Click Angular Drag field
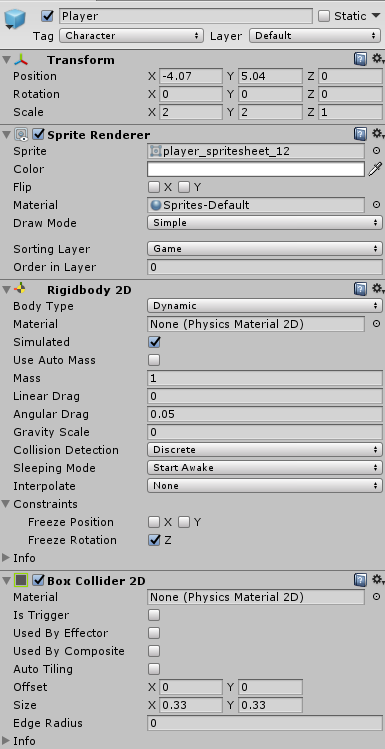385x749 pixels. pyautogui.click(x=265, y=414)
